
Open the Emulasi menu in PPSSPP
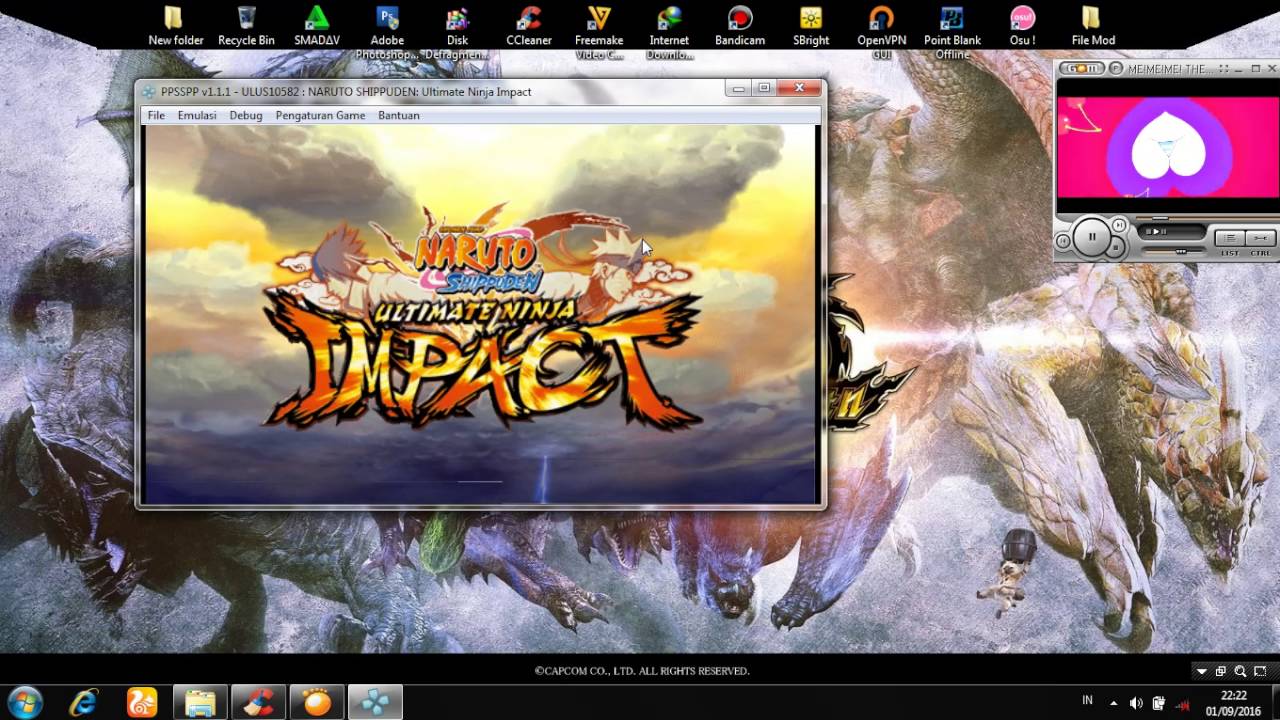point(197,115)
